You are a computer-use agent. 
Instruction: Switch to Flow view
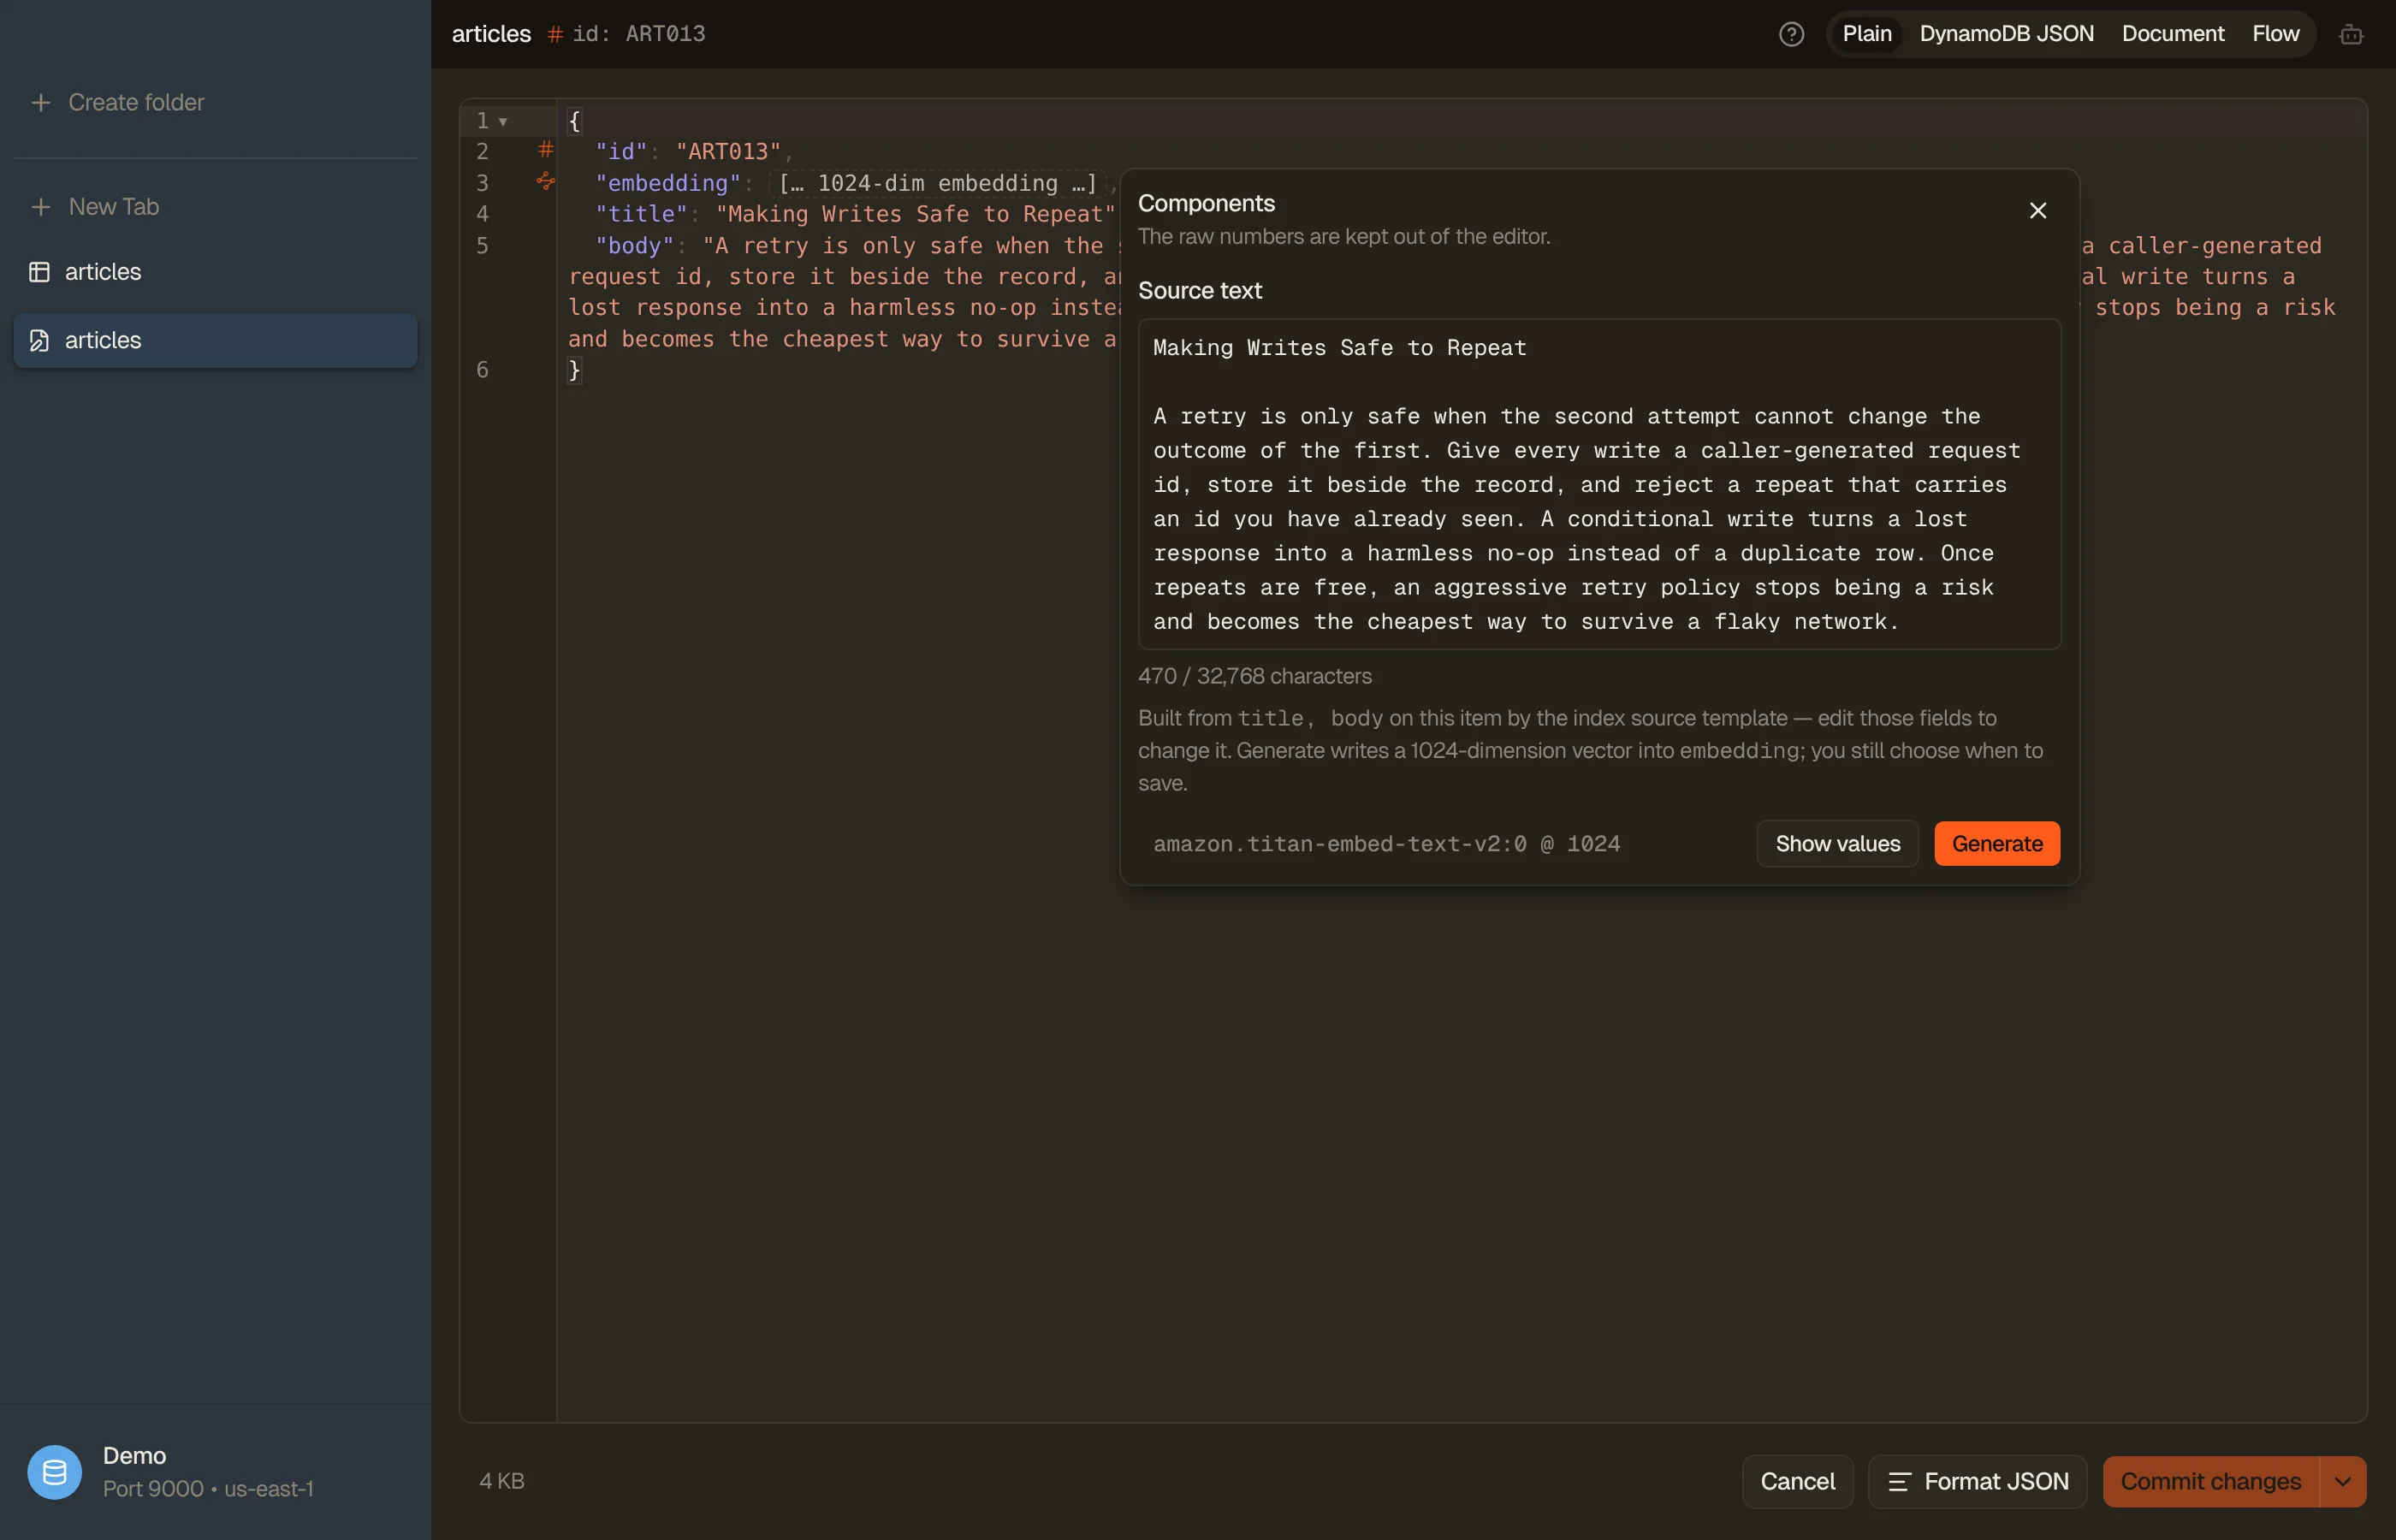tap(2275, 34)
